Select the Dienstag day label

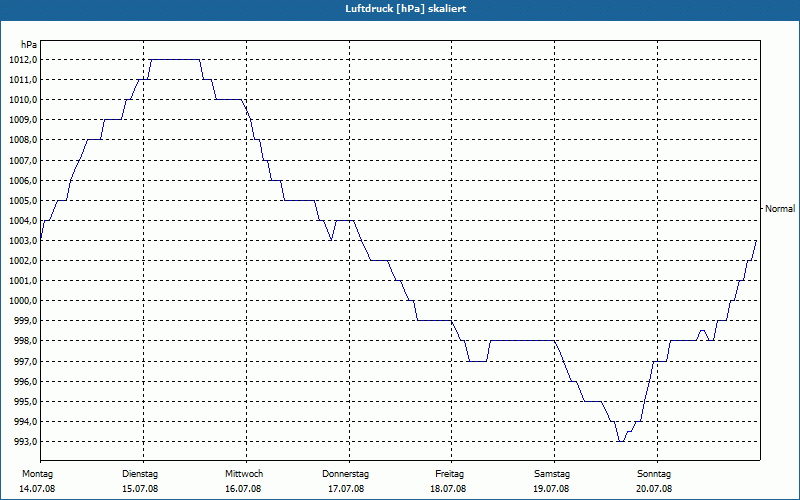140,474
